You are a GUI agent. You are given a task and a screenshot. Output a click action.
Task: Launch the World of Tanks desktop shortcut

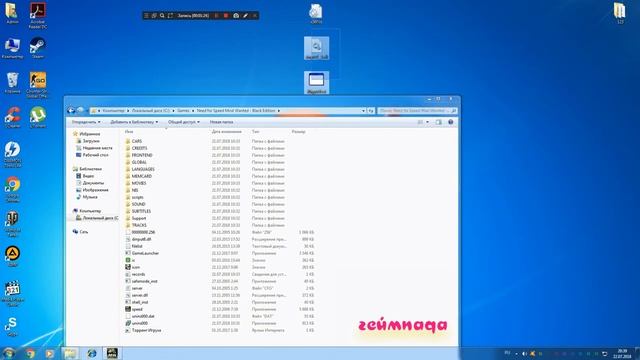13,224
